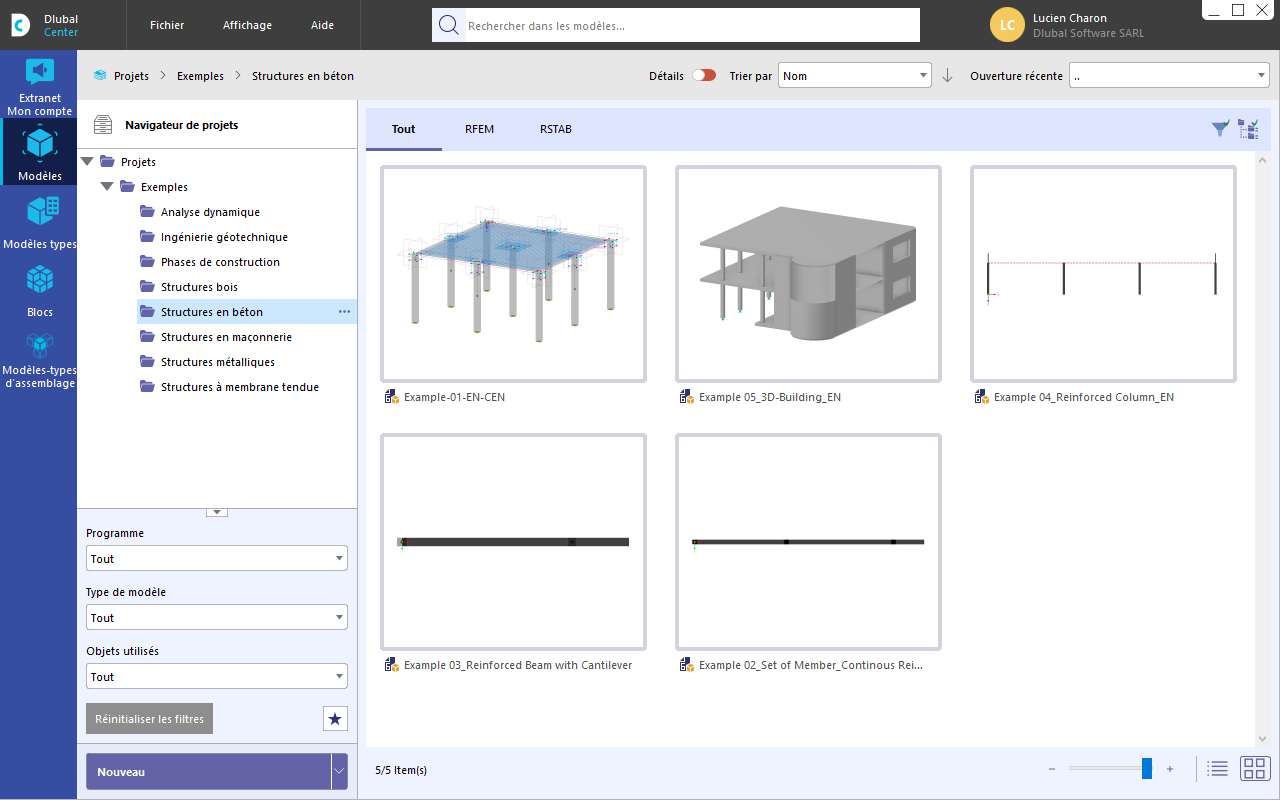Click the magnifier search icon
1280x800 pixels.
click(x=449, y=25)
